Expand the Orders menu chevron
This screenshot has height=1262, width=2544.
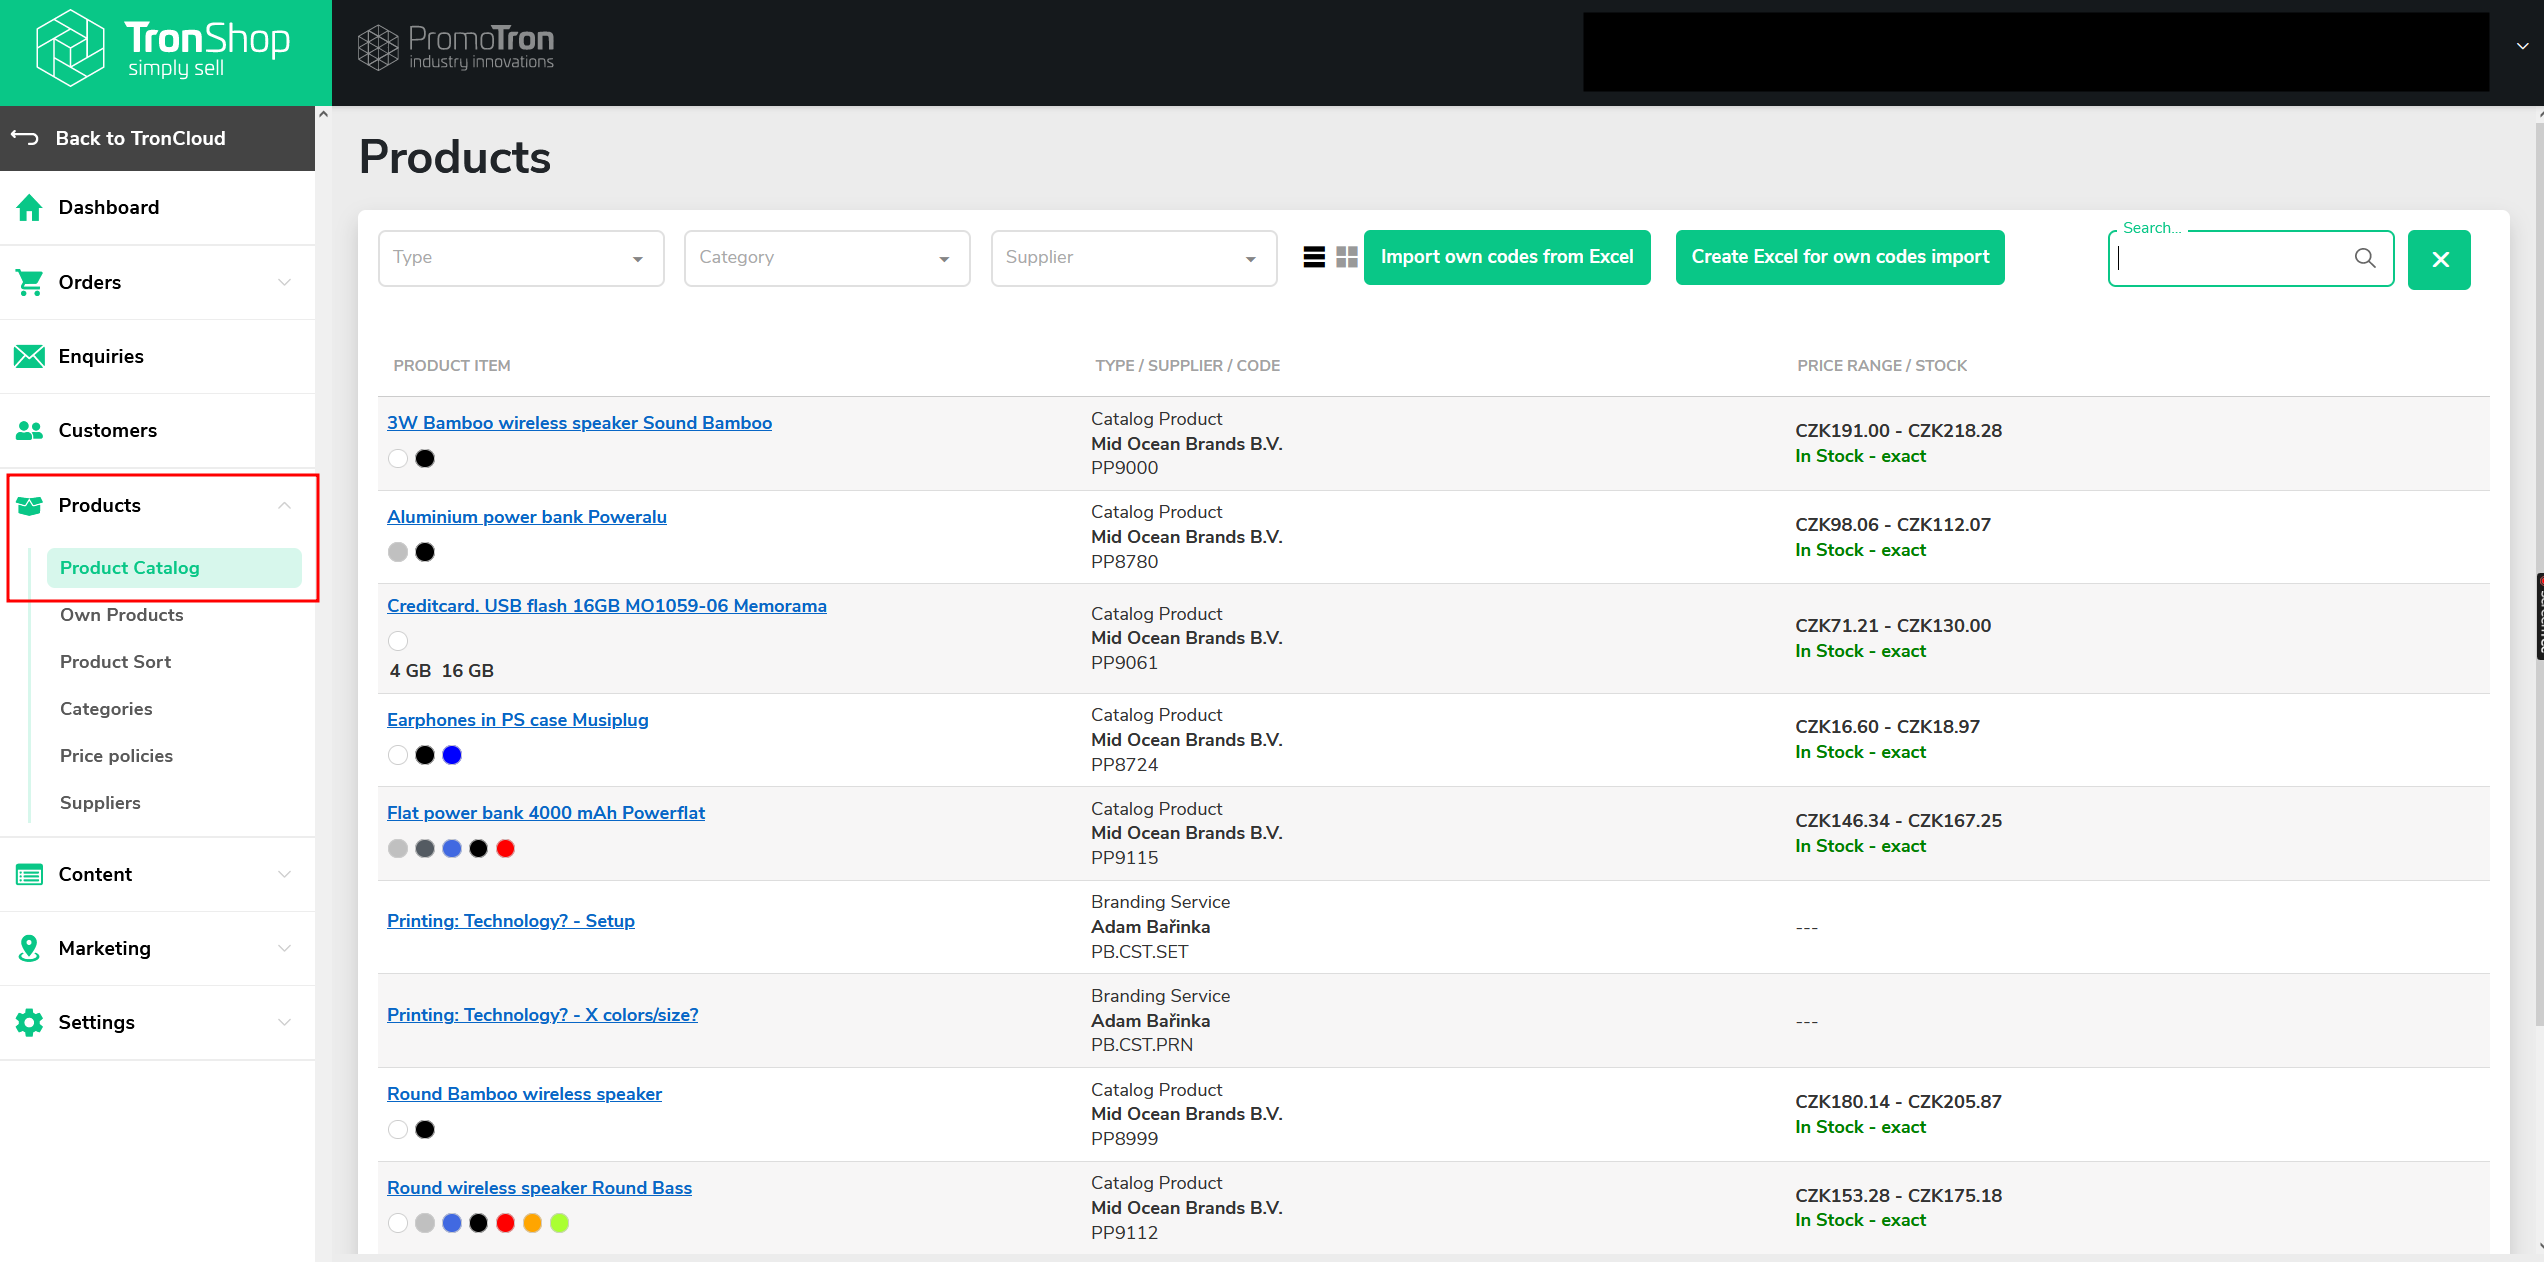(285, 282)
